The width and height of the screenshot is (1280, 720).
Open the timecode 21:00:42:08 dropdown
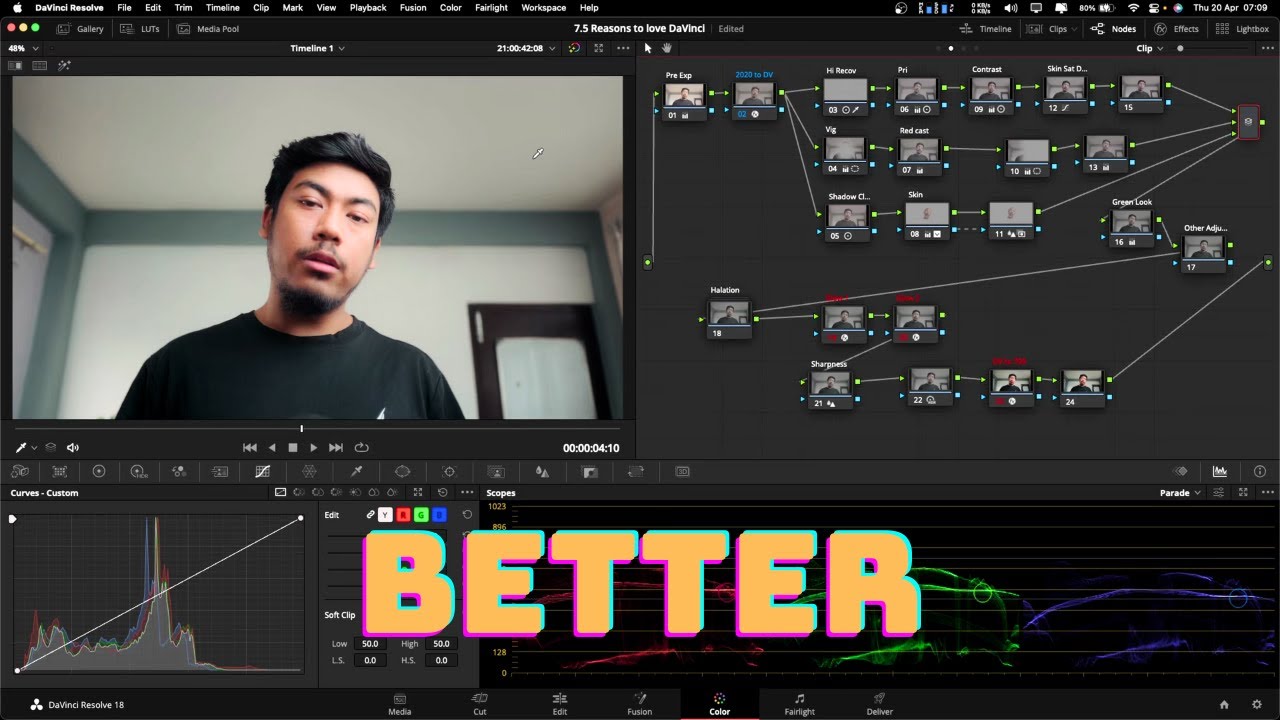coord(525,48)
